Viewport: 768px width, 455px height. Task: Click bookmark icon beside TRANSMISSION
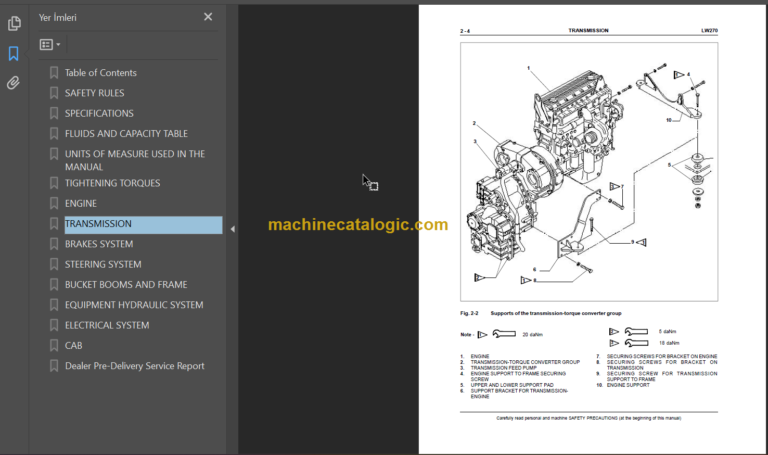coord(54,224)
